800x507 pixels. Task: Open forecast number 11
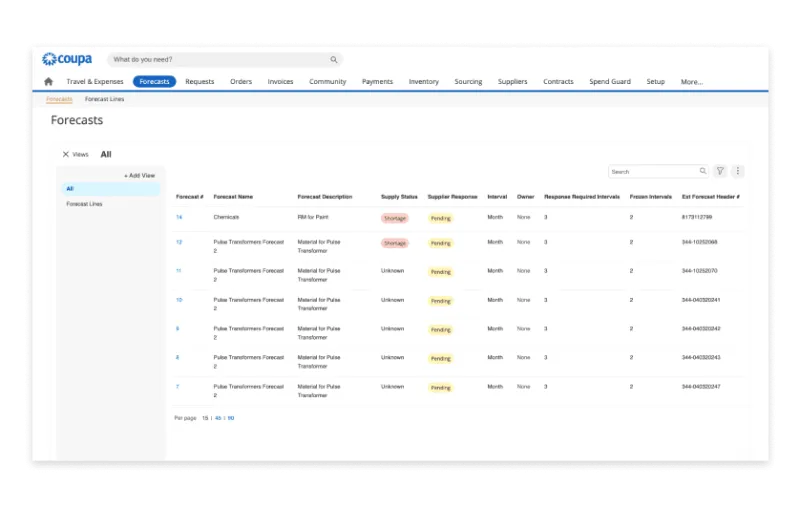tap(179, 271)
